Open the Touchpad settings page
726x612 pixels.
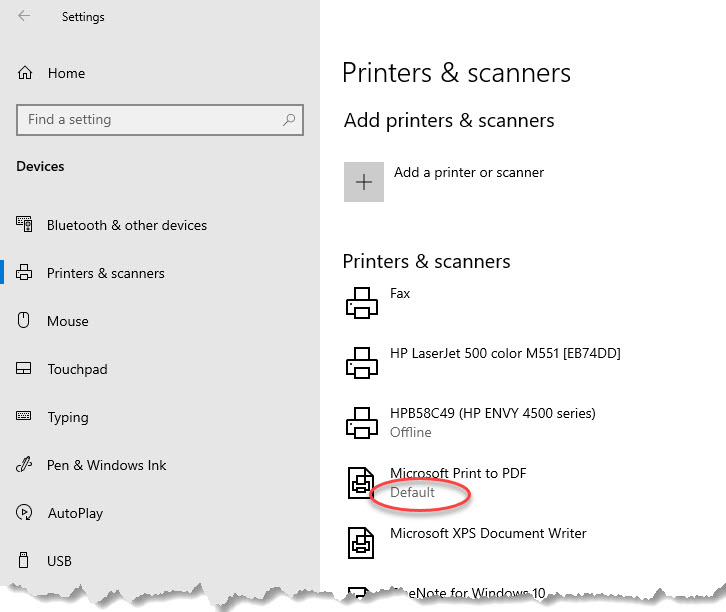[77, 369]
